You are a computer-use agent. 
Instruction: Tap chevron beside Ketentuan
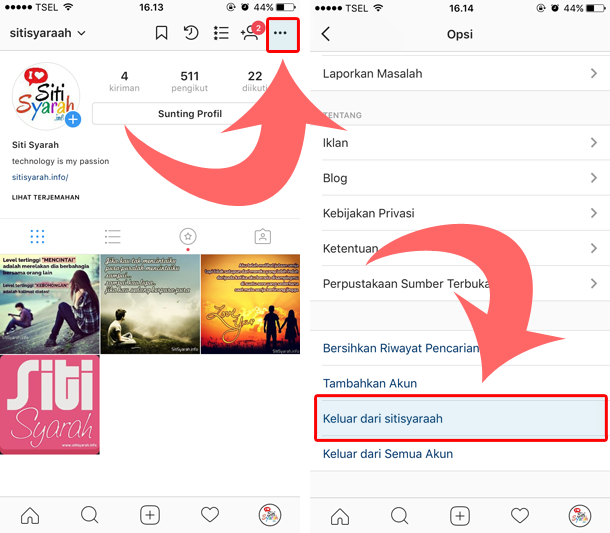click(594, 248)
